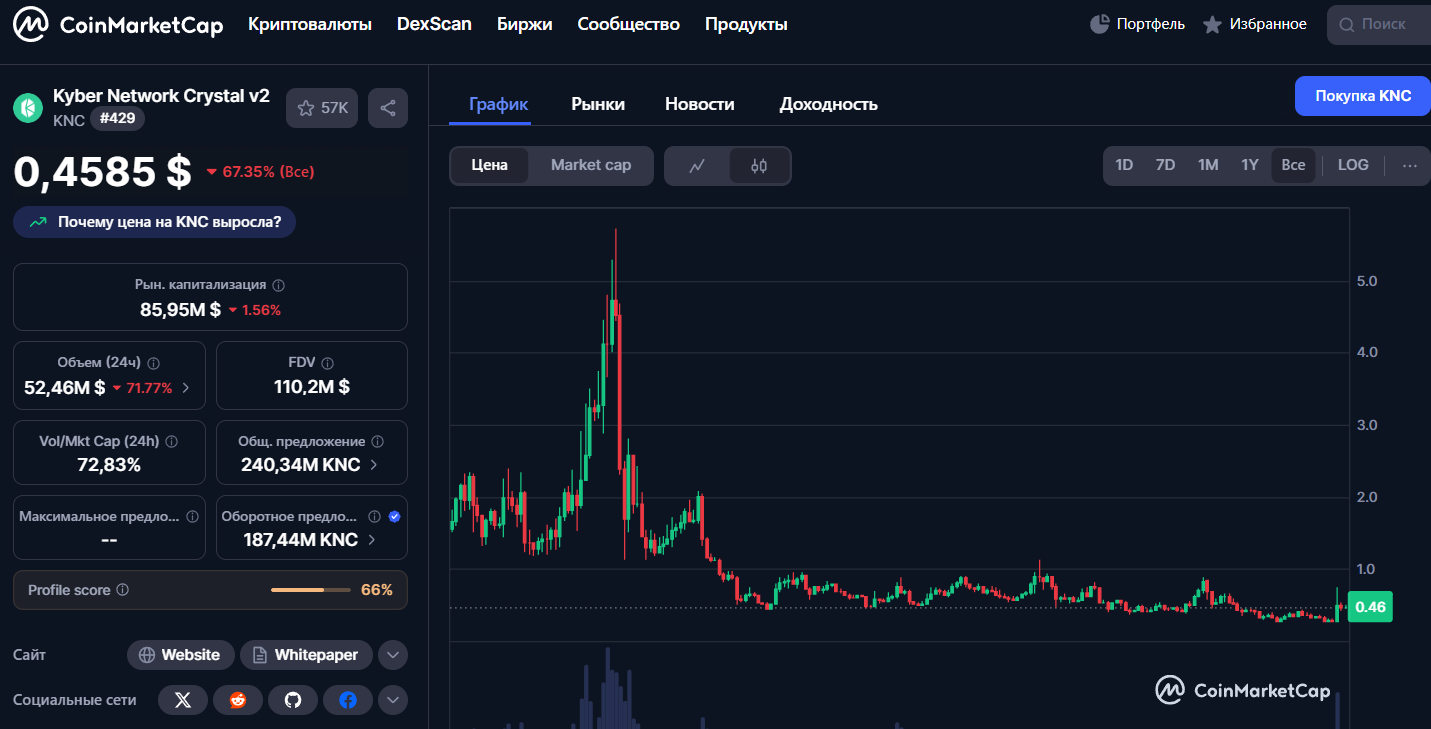This screenshot has width=1431, height=729.
Task: Expand Объем (24ч) details arrow
Action: coord(185,388)
